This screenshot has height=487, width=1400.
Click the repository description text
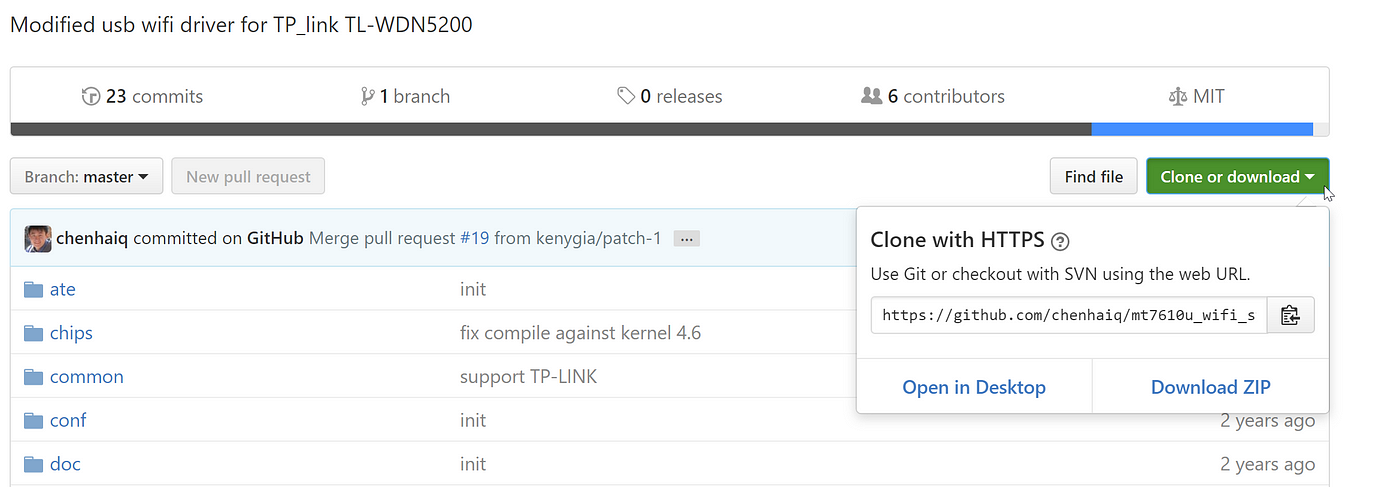[x=241, y=25]
